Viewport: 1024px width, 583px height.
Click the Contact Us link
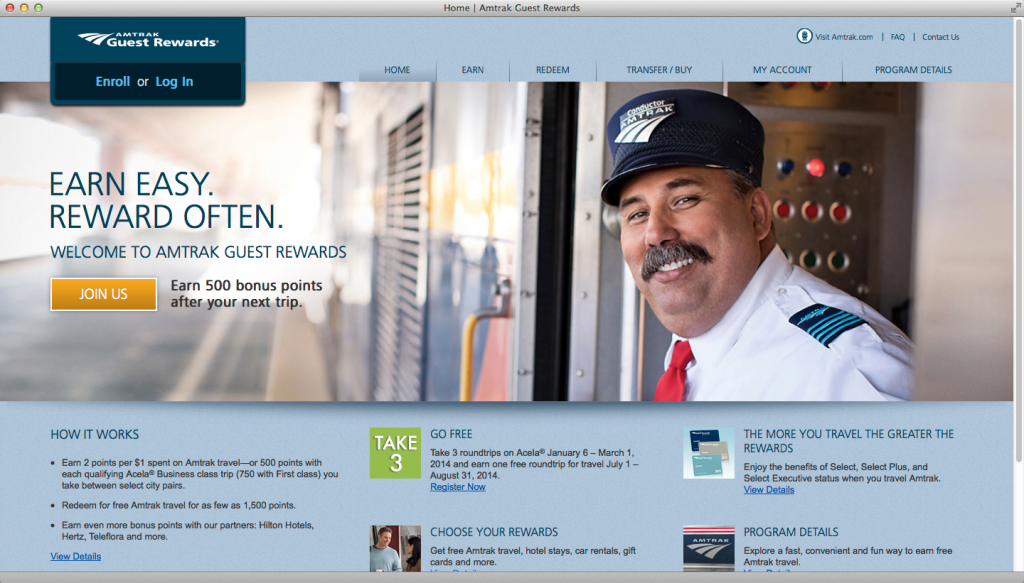[940, 37]
